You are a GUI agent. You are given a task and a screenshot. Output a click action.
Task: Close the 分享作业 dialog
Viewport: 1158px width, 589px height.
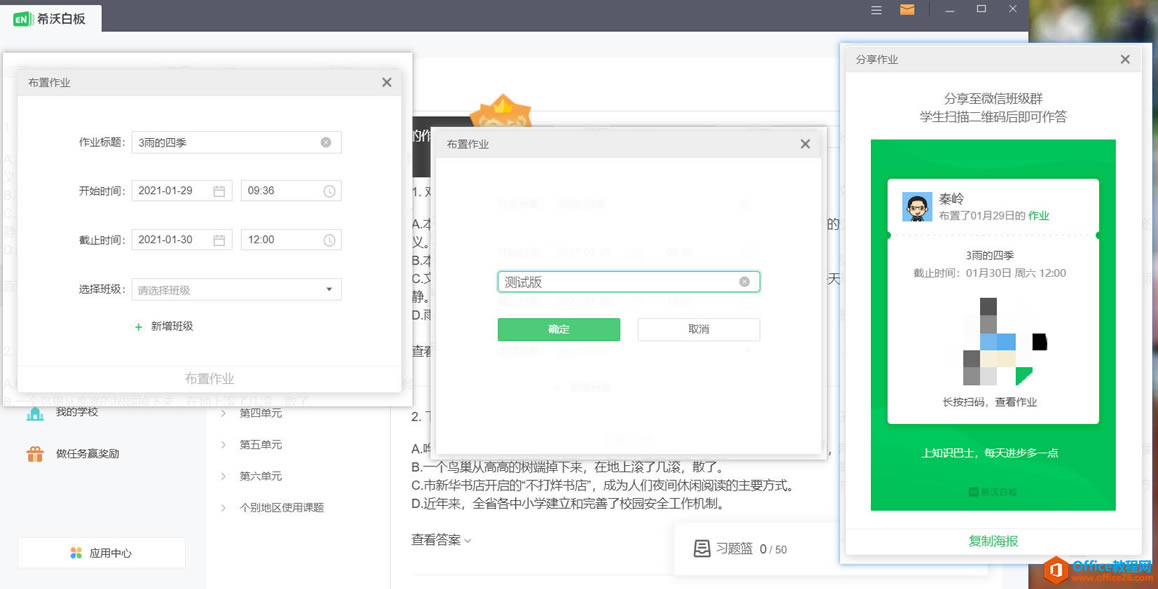[x=1125, y=59]
